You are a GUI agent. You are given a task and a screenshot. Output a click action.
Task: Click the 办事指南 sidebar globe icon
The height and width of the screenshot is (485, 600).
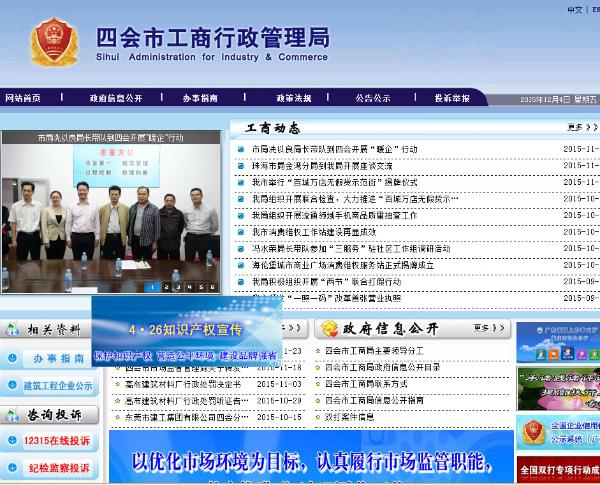[x=10, y=358]
